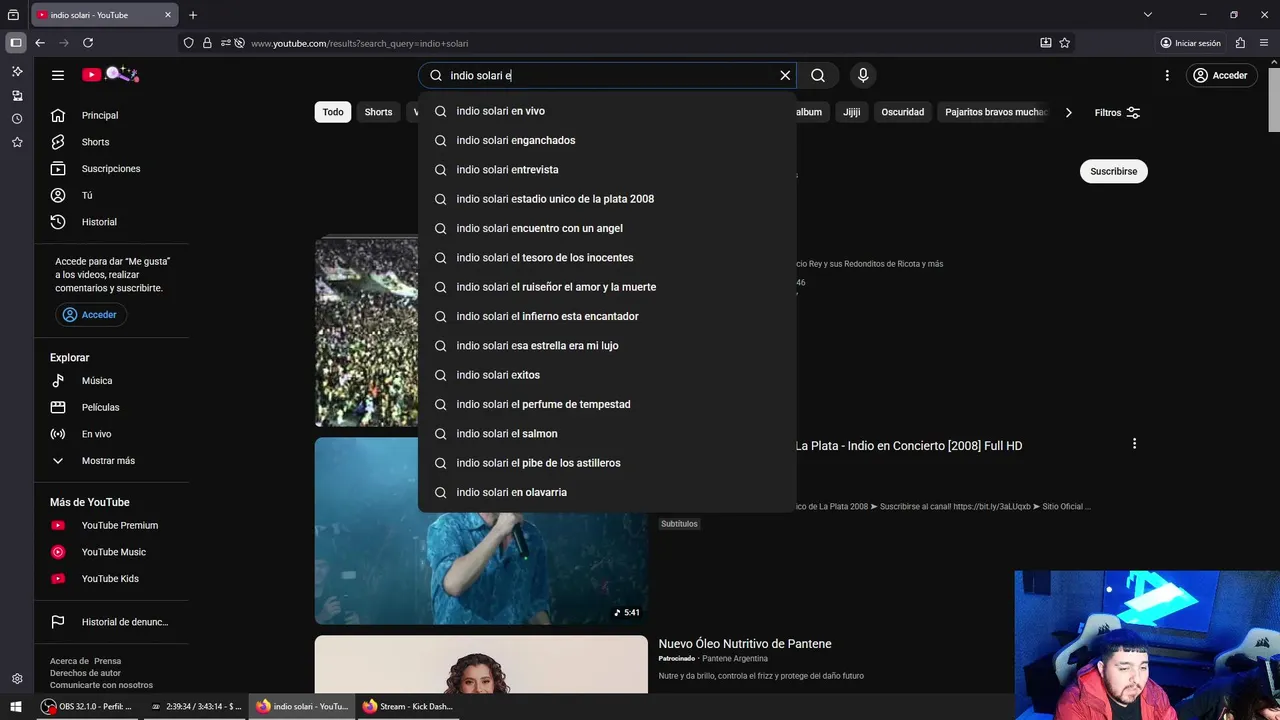This screenshot has width=1280, height=720.
Task: Reload the page with the refresh button
Action: pyautogui.click(x=88, y=43)
